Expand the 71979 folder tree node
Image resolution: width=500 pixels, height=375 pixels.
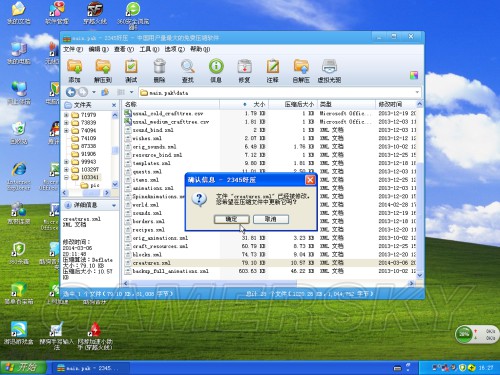coord(66,115)
